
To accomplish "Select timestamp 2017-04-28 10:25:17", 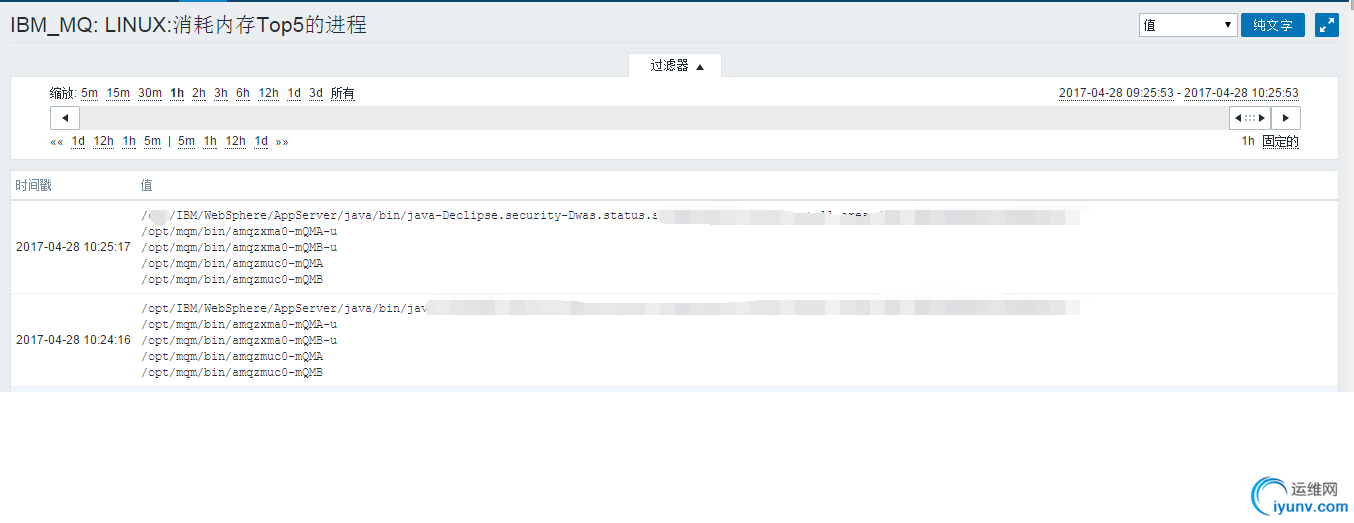I will click(x=73, y=247).
